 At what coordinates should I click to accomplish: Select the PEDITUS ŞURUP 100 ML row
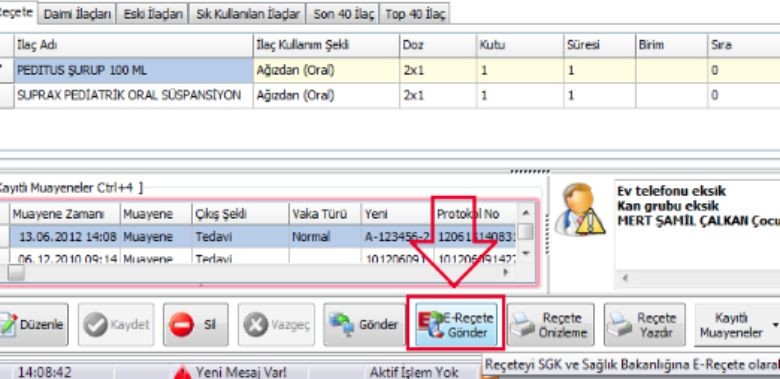(x=390, y=70)
